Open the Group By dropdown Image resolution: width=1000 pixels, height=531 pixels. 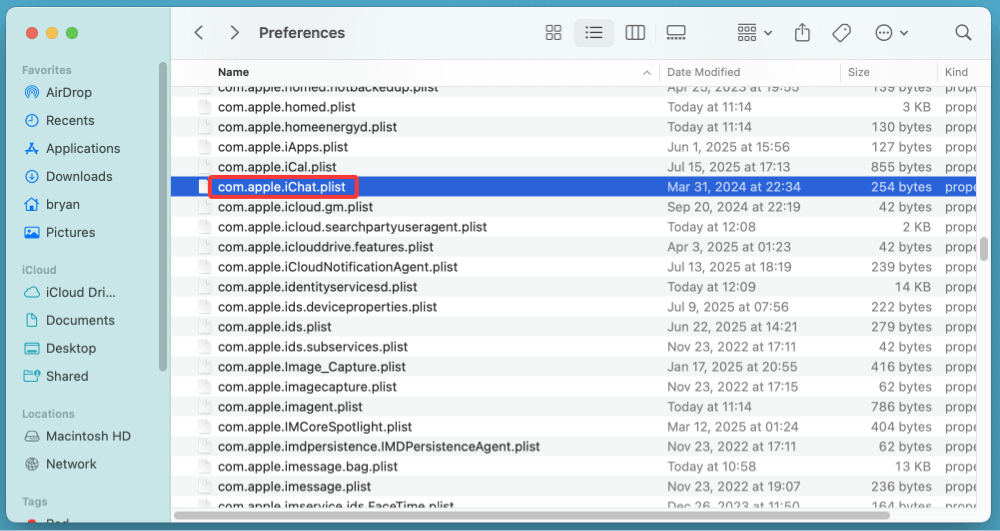[x=754, y=33]
